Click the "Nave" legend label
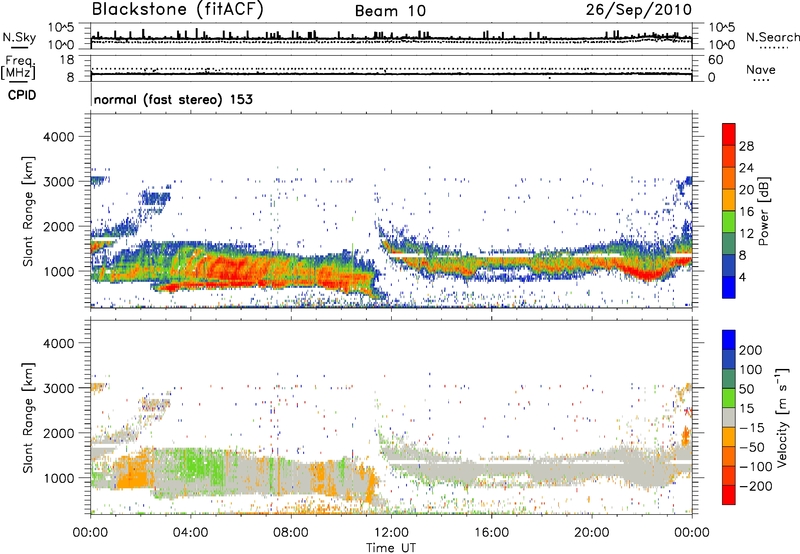This screenshot has height=554, width=800. (x=761, y=69)
